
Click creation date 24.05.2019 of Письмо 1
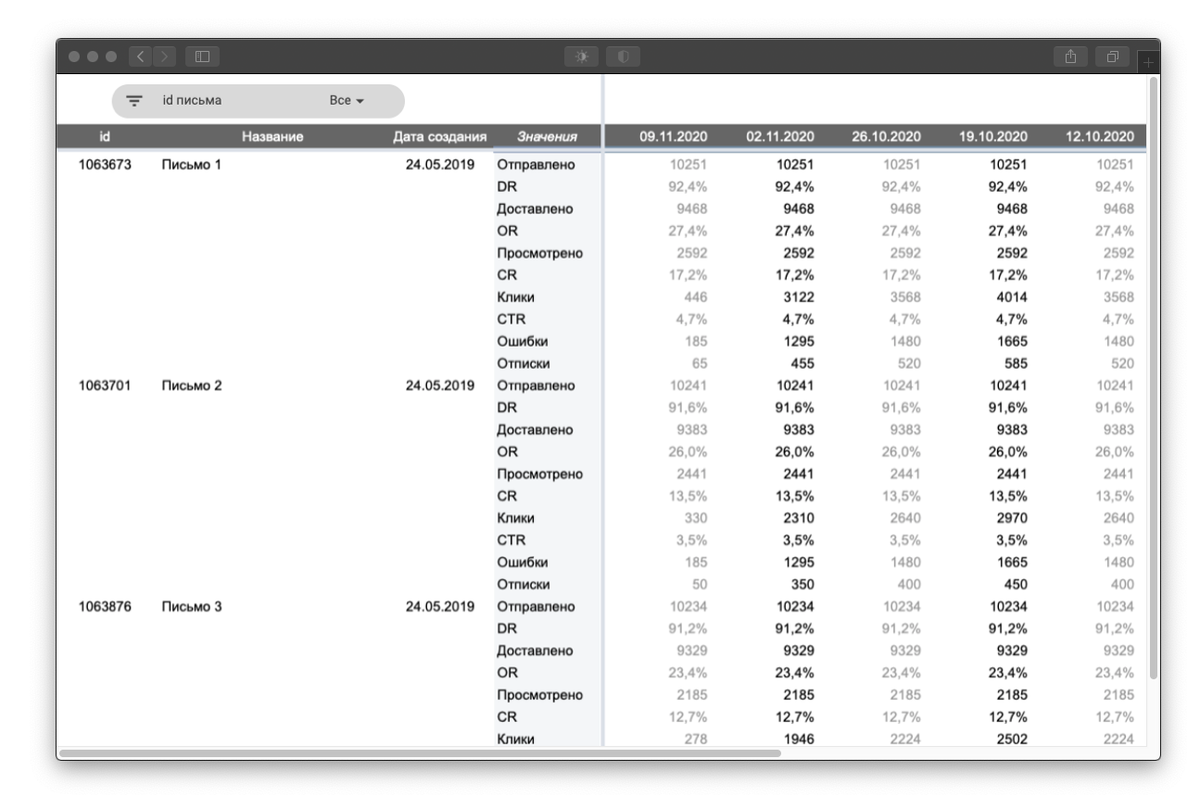pos(440,165)
